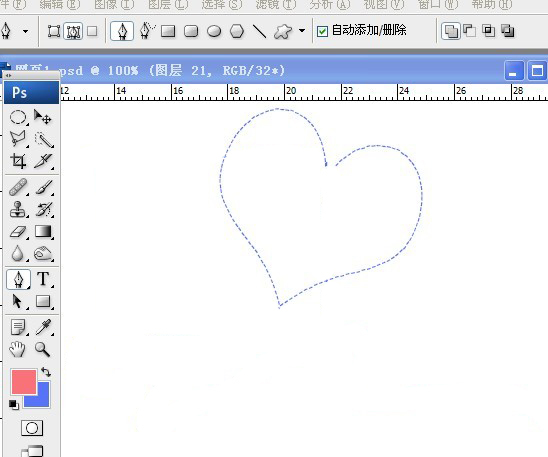The height and width of the screenshot is (457, 548).
Task: Choose the Eyedropper tool
Action: pyautogui.click(x=43, y=327)
